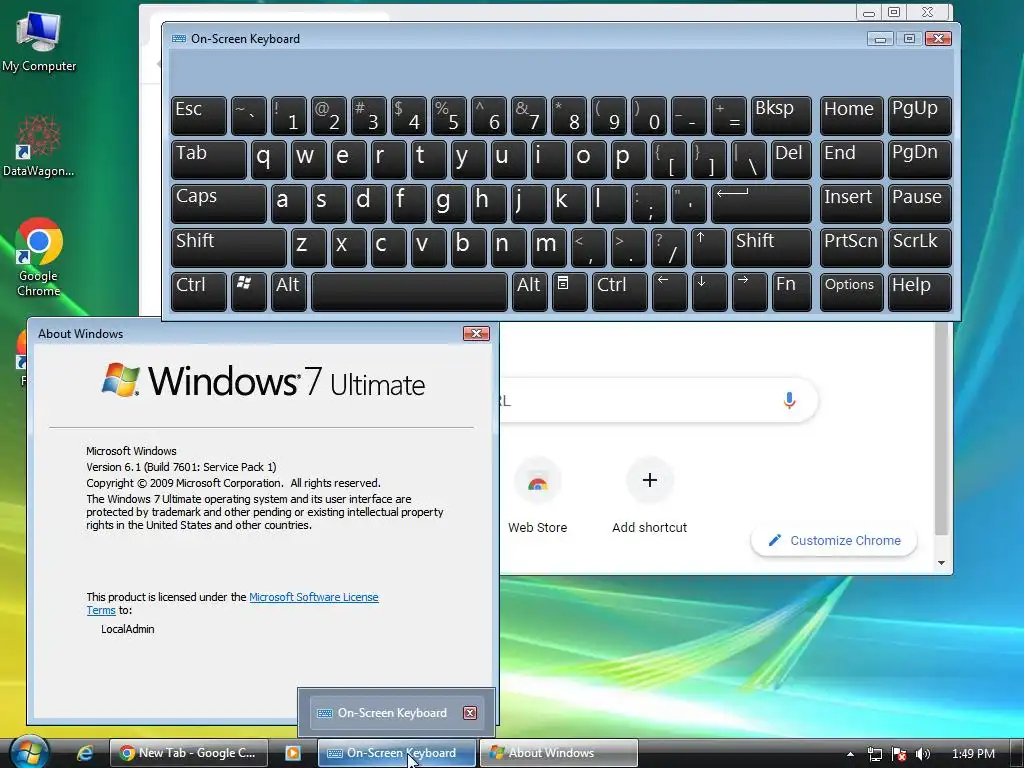Image resolution: width=1024 pixels, height=768 pixels.
Task: Click the equals plus key
Action: click(729, 116)
